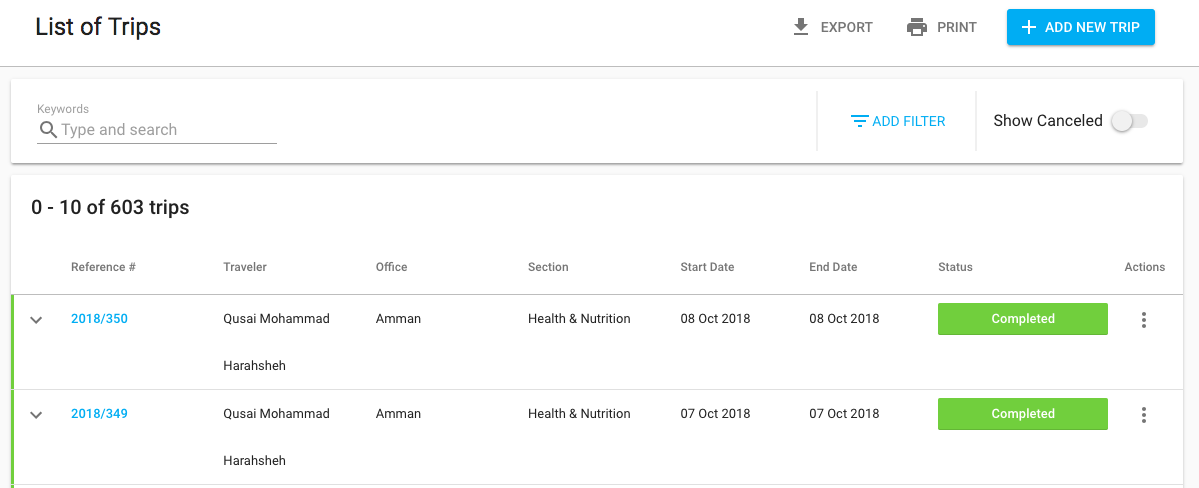Open trip reference 2018/350 link
This screenshot has width=1199, height=488.
(99, 319)
